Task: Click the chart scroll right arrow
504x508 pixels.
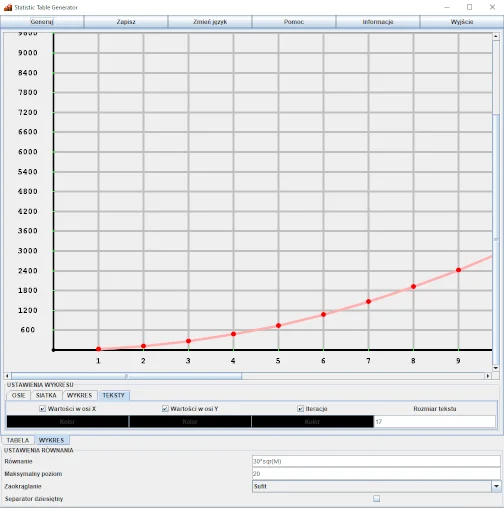Action: click(488, 376)
